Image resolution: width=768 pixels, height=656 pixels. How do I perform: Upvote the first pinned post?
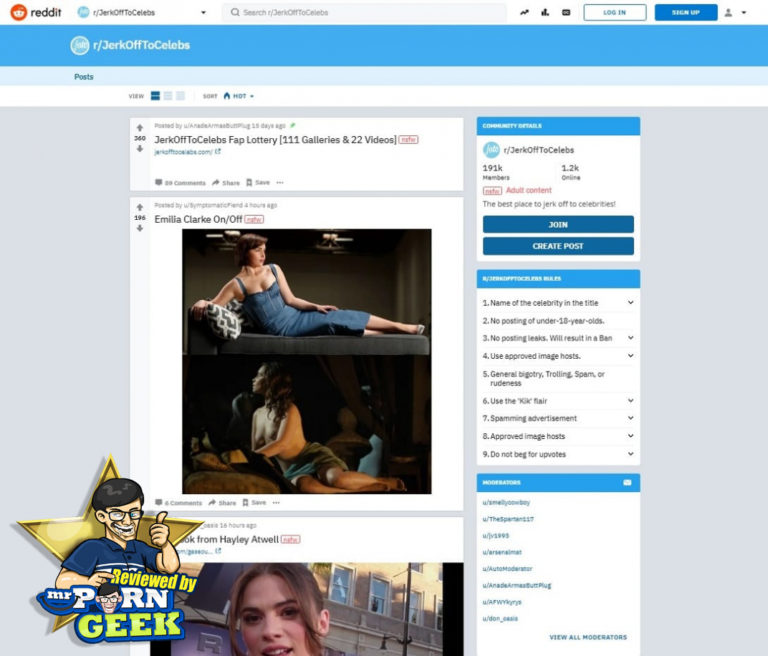point(140,127)
